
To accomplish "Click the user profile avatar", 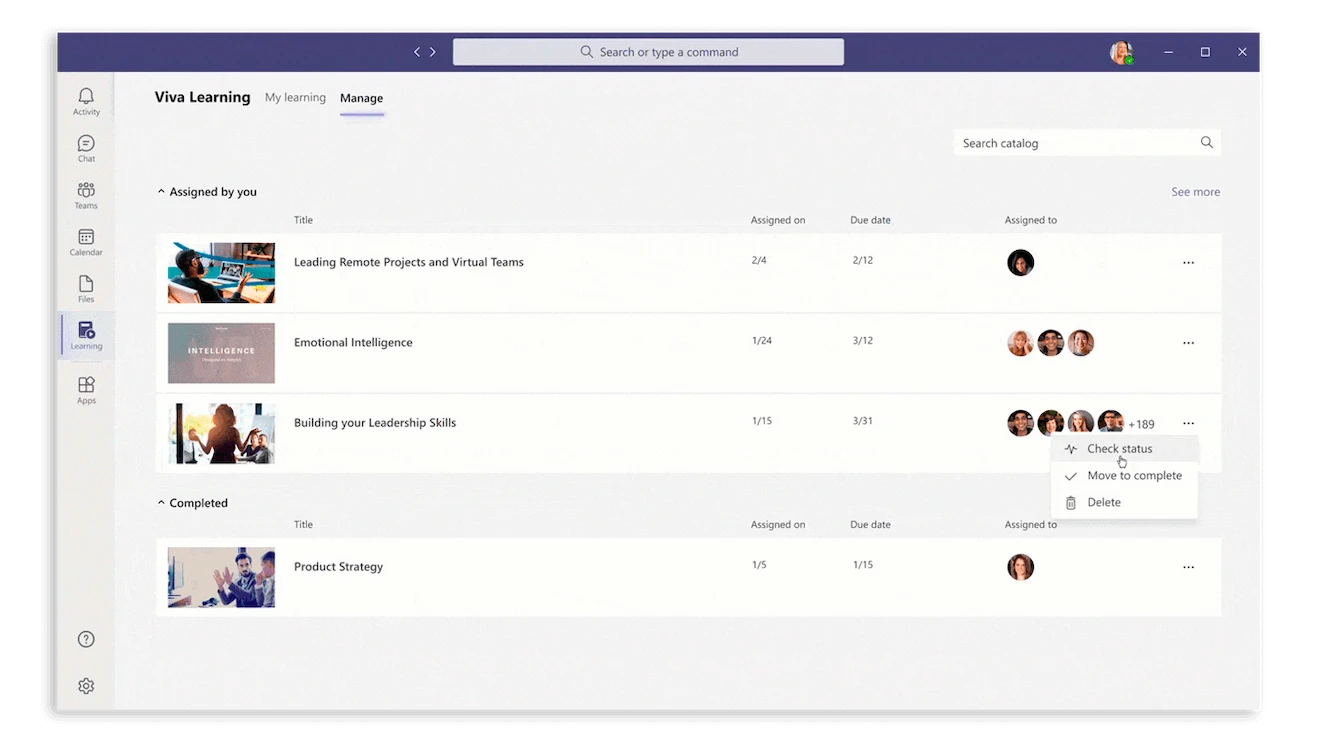I will click(1121, 53).
